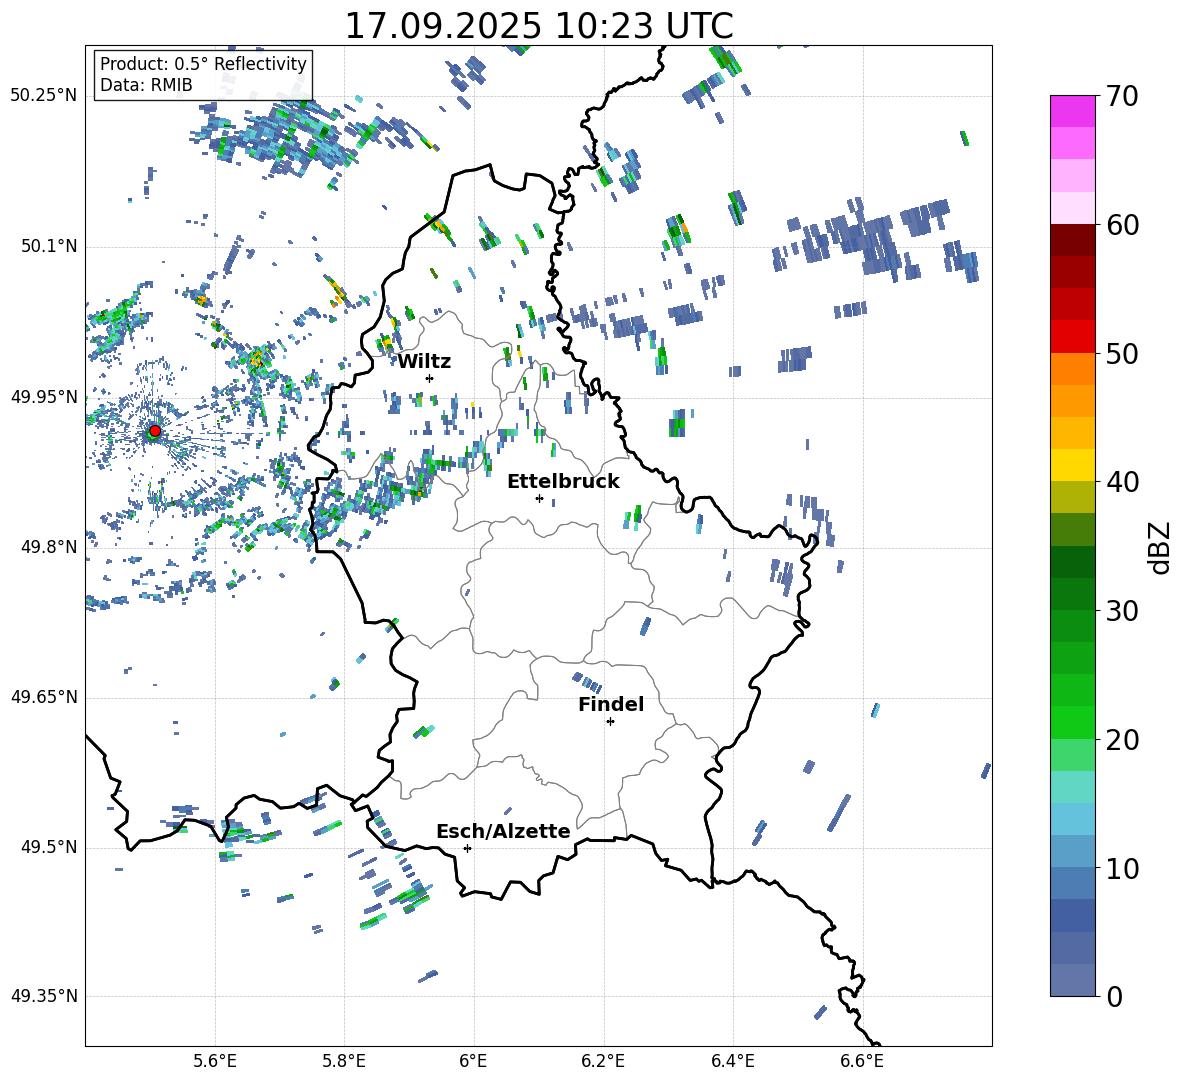This screenshot has height=1081, width=1184.
Task: Click the 40 value on colorbar
Action: click(x=1122, y=482)
